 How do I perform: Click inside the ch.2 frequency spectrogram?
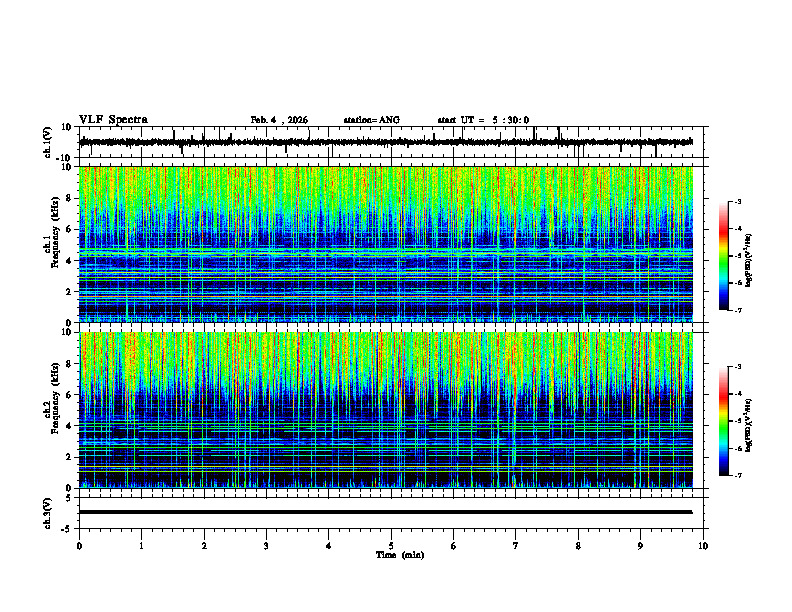click(386, 410)
